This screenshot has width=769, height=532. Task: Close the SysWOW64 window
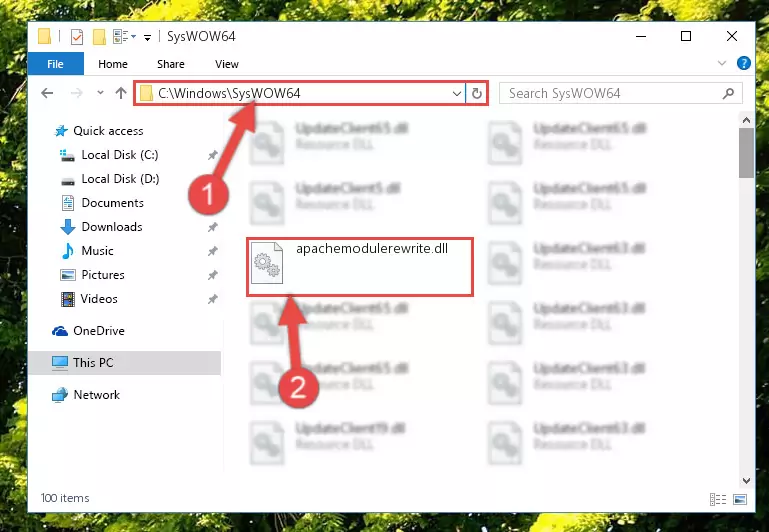click(x=732, y=37)
